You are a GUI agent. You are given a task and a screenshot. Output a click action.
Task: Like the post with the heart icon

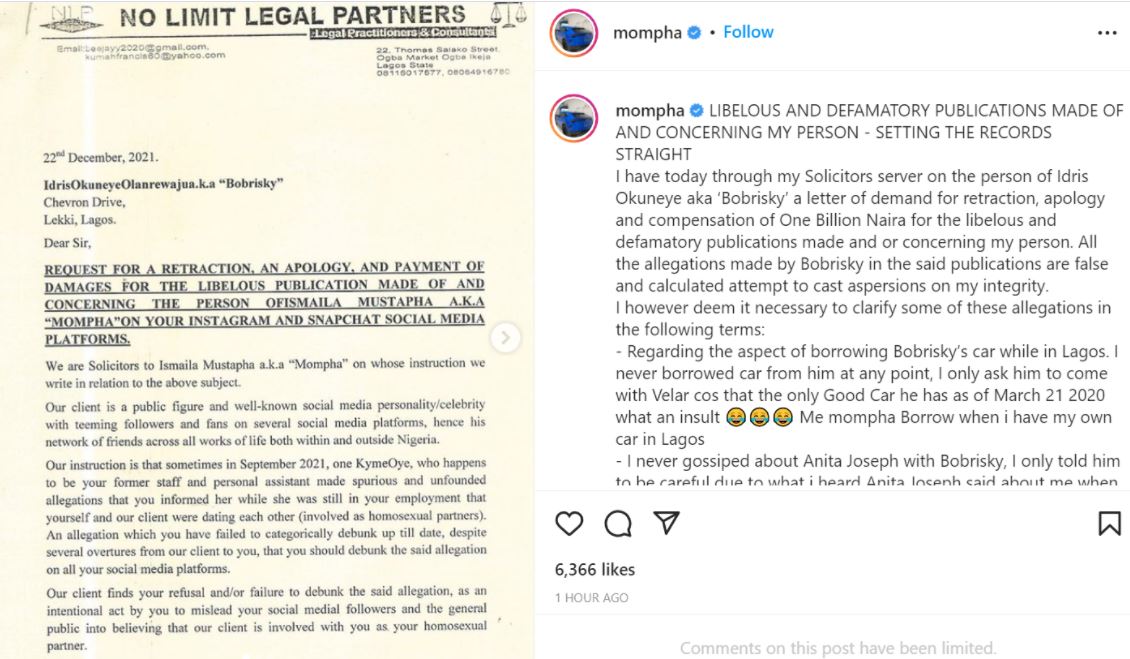[569, 523]
